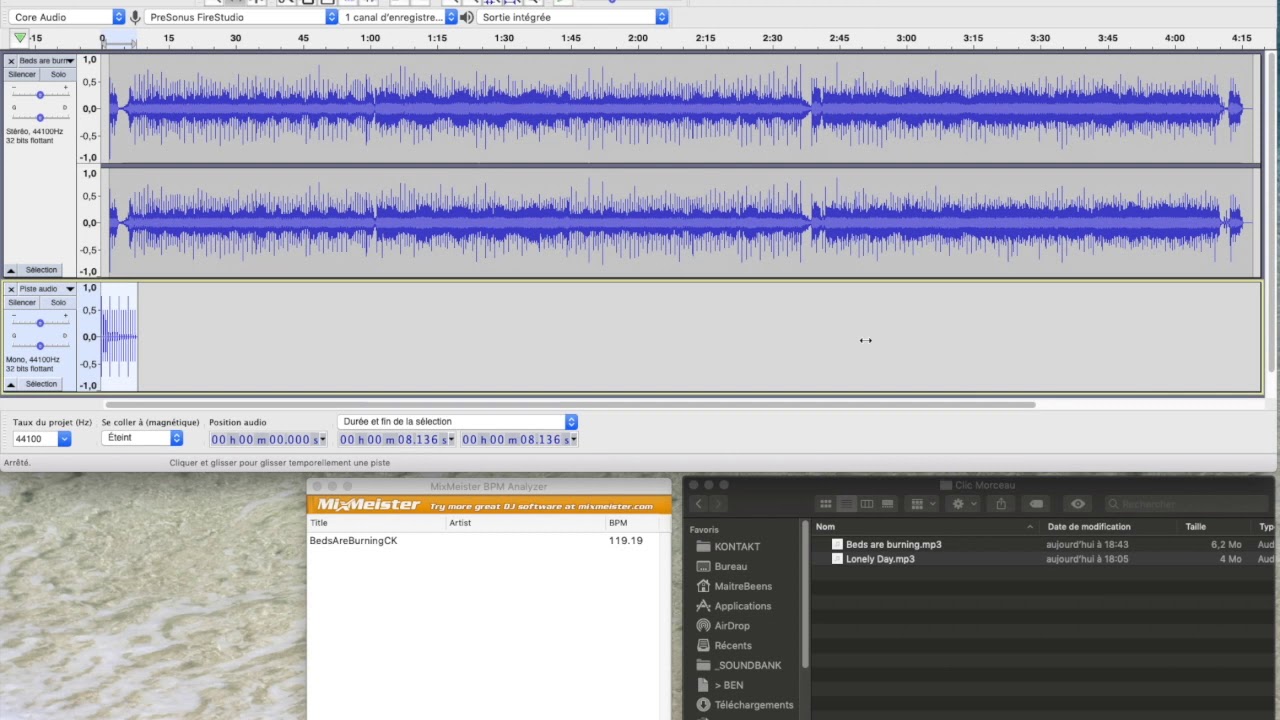Open the Piste audio track menu
Viewport: 1280px width, 720px height.
tap(46, 289)
